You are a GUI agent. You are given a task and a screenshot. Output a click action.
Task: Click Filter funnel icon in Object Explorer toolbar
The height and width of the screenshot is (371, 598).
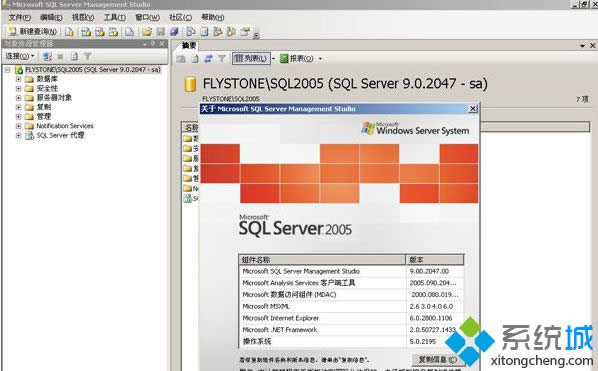point(87,57)
